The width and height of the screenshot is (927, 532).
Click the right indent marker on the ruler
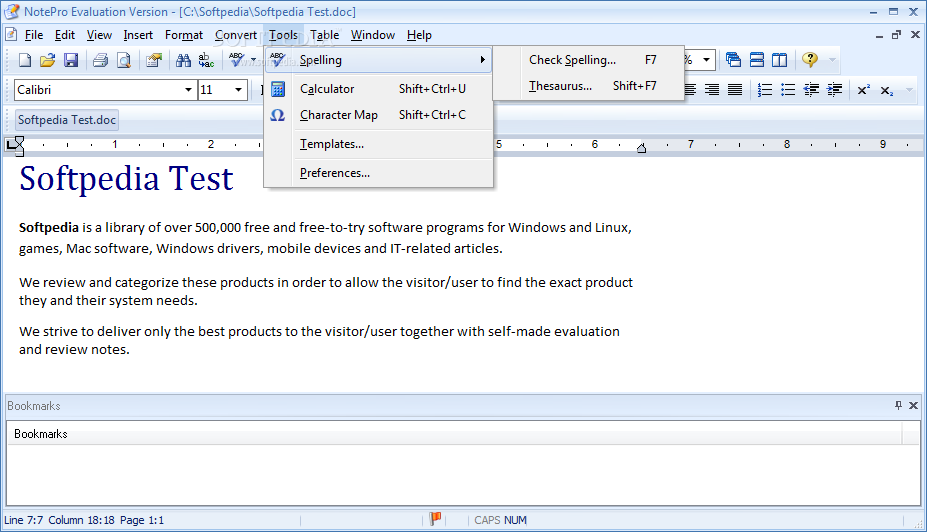coord(641,148)
